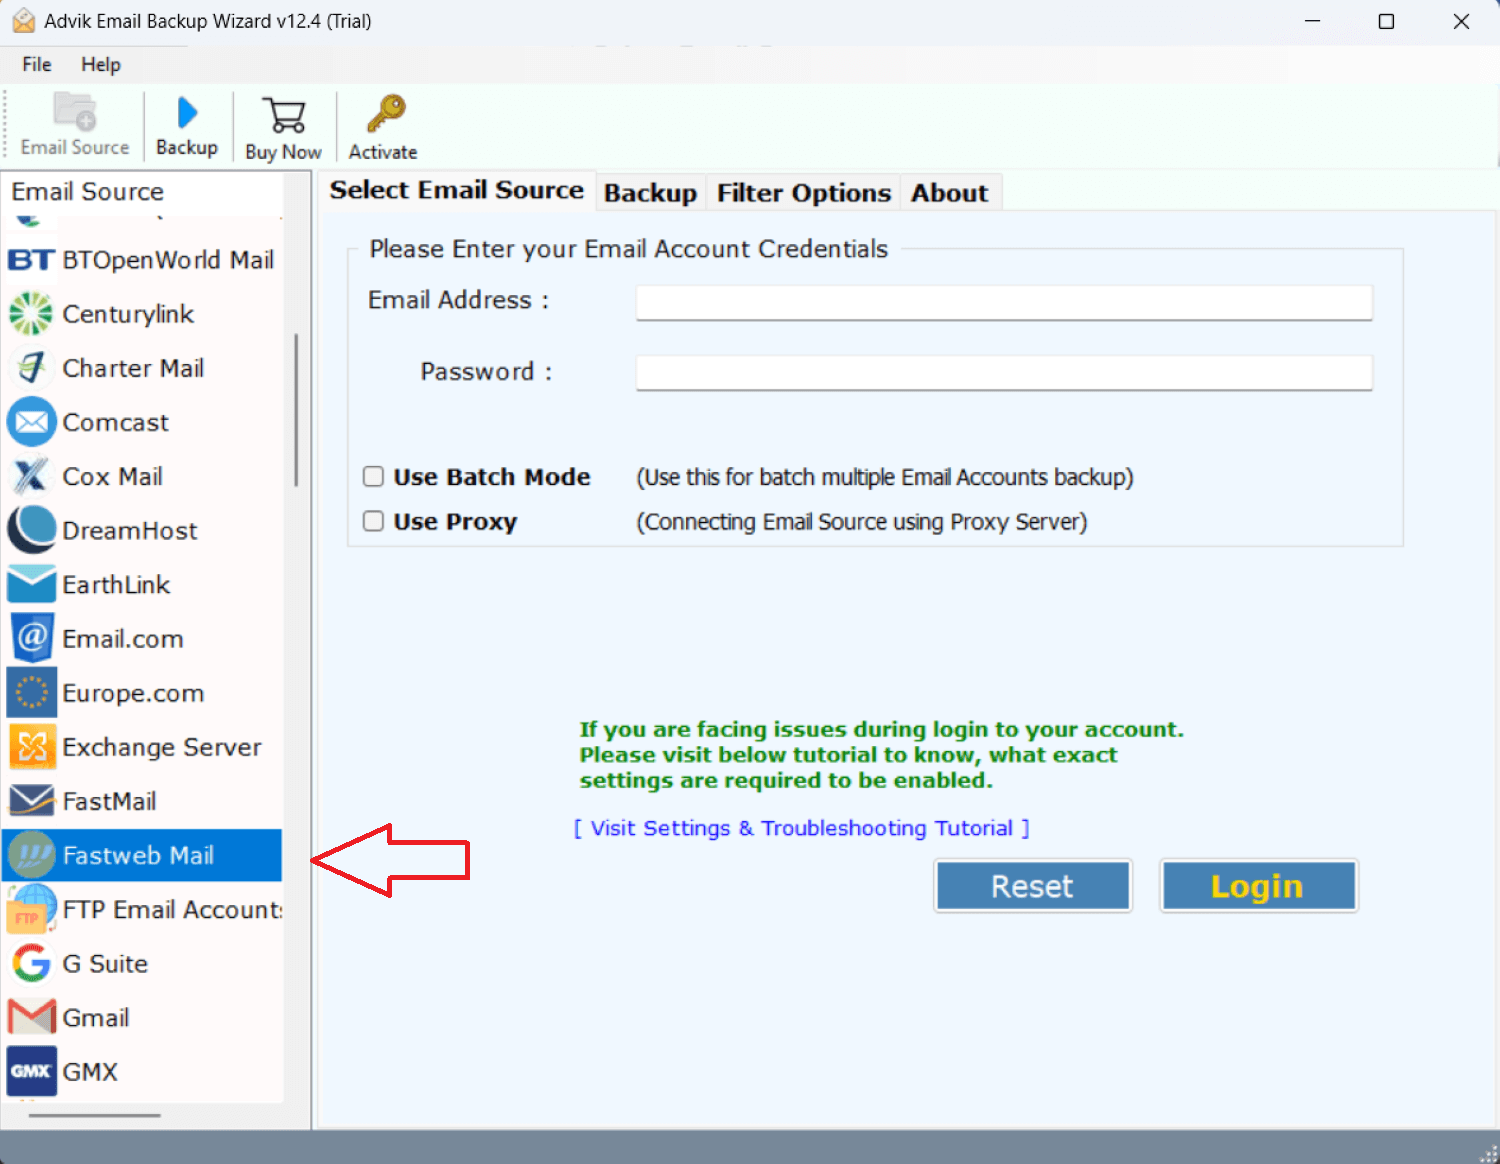Image resolution: width=1500 pixels, height=1164 pixels.
Task: Select the Europe.com stars icon
Action: pyautogui.click(x=31, y=692)
